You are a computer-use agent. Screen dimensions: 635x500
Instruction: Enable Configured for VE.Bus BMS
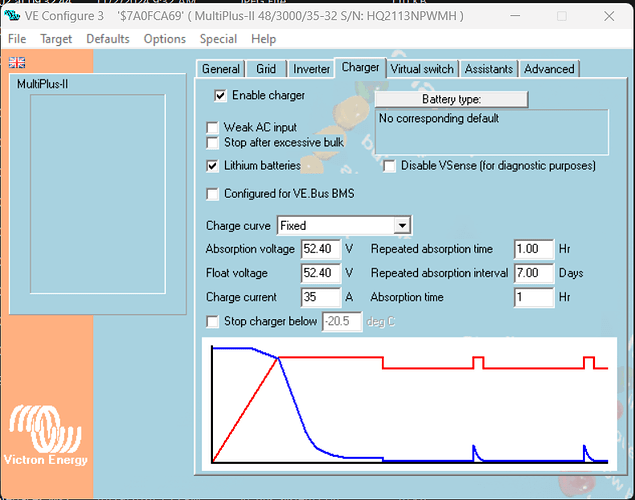pos(212,194)
